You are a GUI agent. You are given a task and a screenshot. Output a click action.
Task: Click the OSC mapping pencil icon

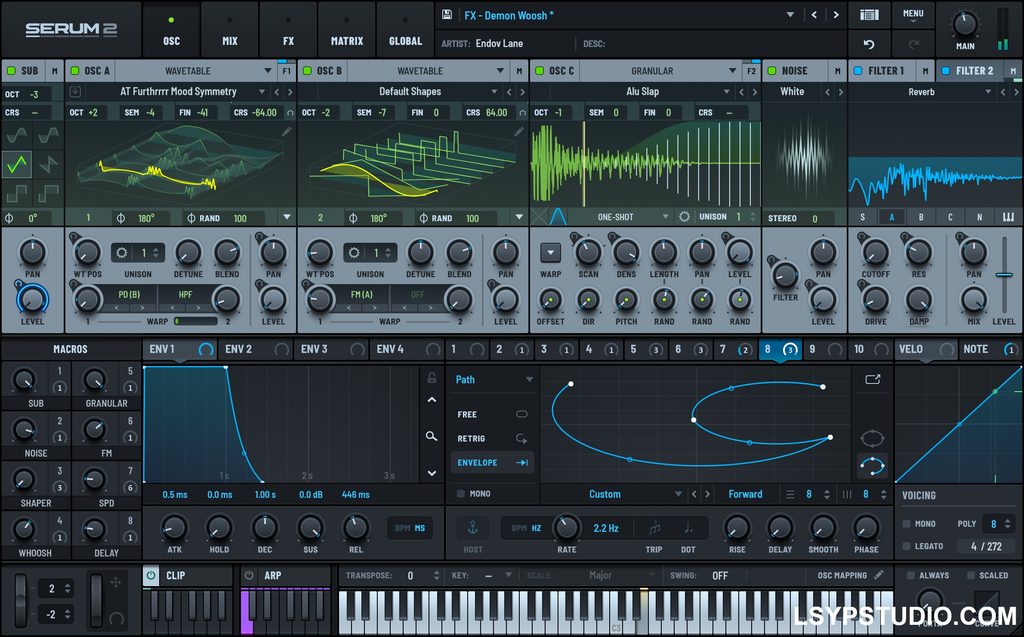coord(879,575)
